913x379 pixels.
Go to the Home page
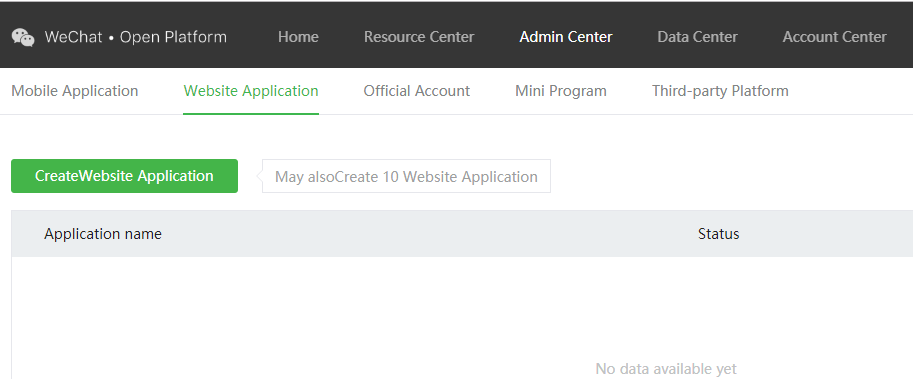tap(298, 37)
